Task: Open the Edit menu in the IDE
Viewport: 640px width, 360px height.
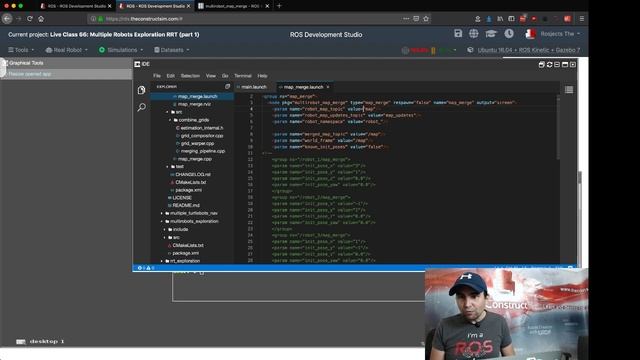Action: coord(170,76)
